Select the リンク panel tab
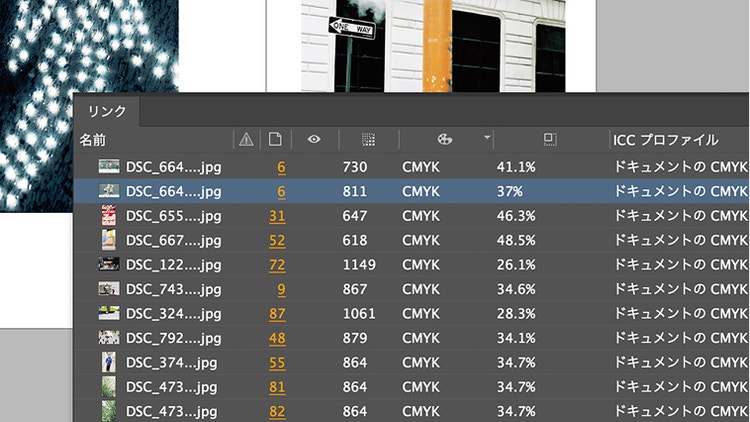The width and height of the screenshot is (750, 422). (x=107, y=111)
